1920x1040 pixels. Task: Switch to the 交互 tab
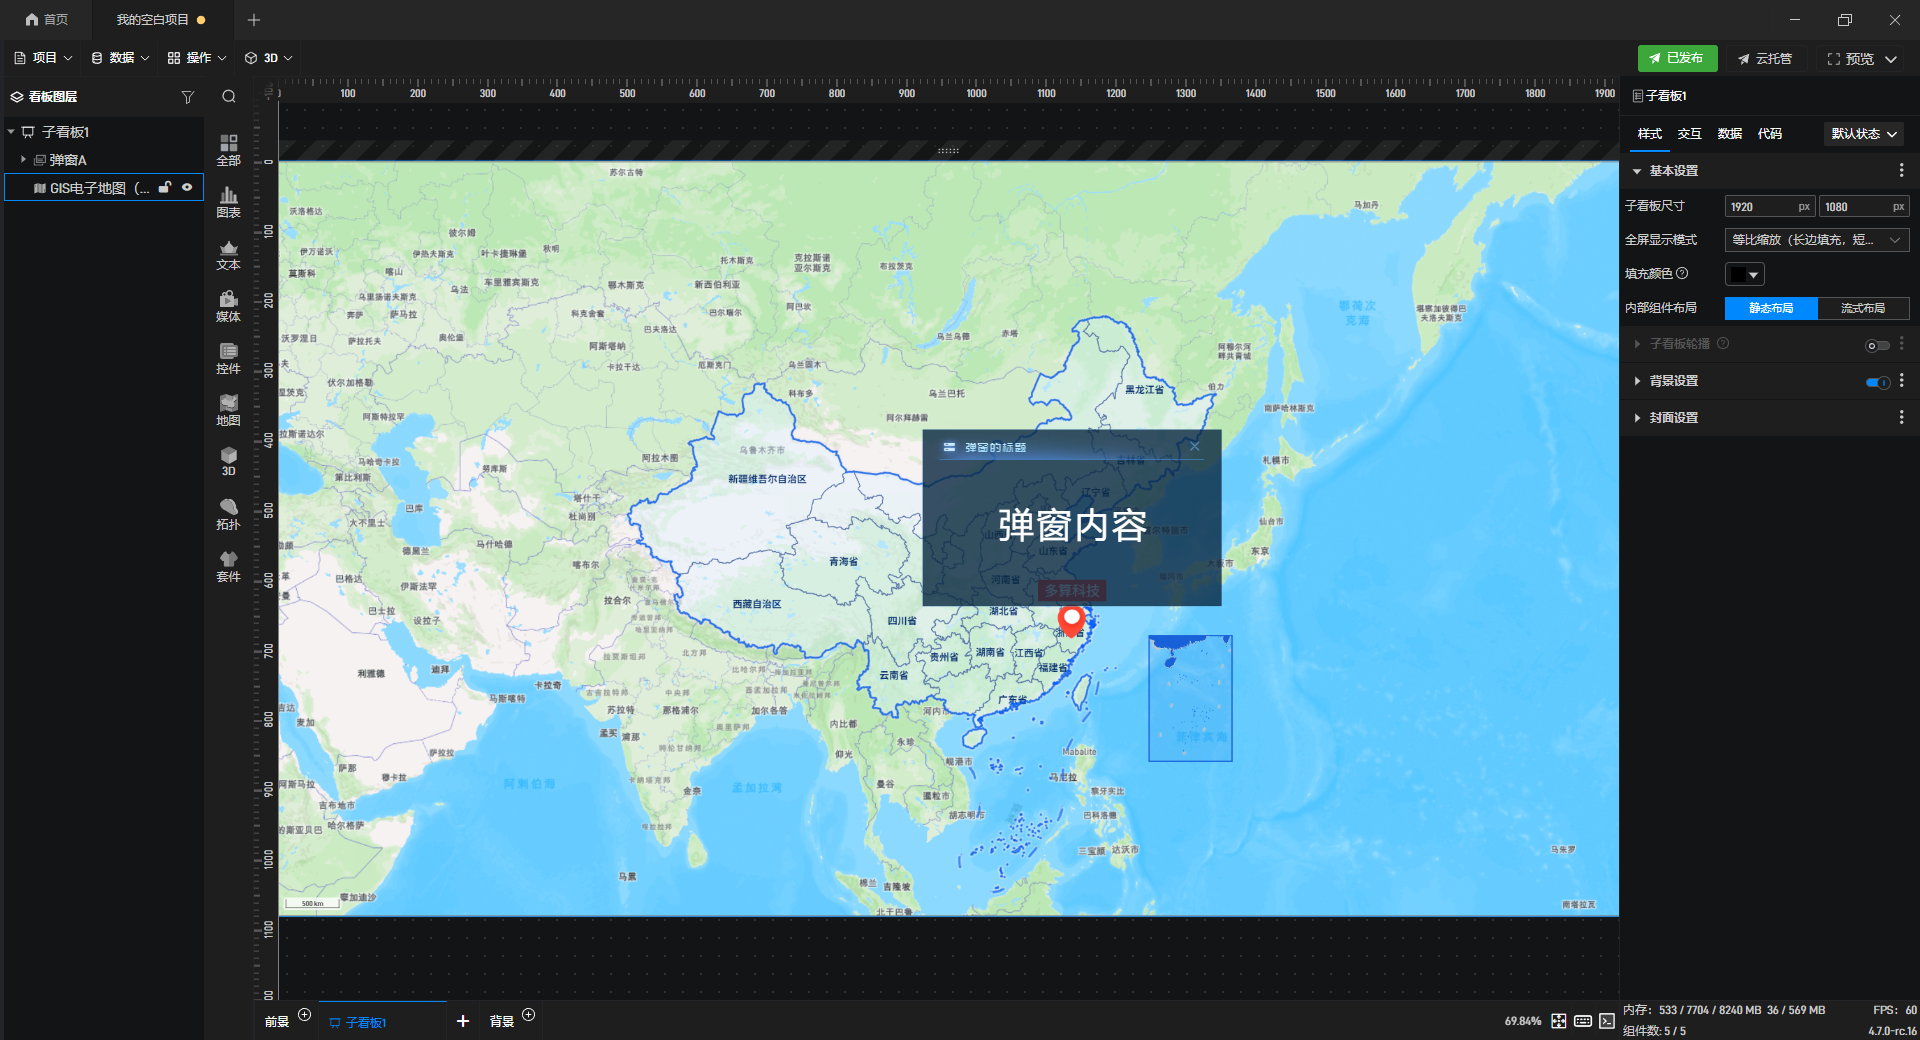pyautogui.click(x=1689, y=134)
